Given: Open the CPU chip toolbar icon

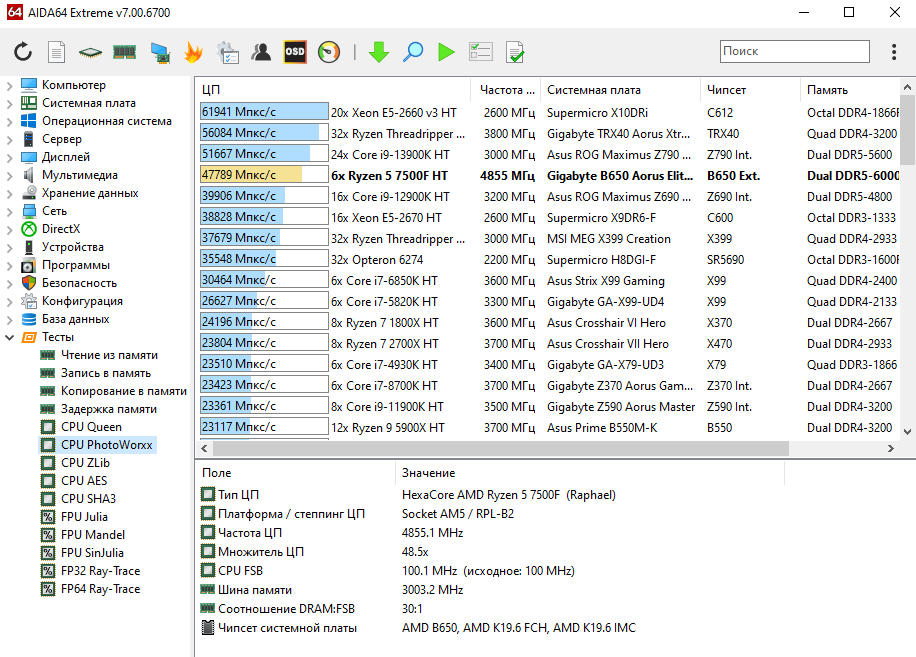Looking at the screenshot, I should (91, 53).
